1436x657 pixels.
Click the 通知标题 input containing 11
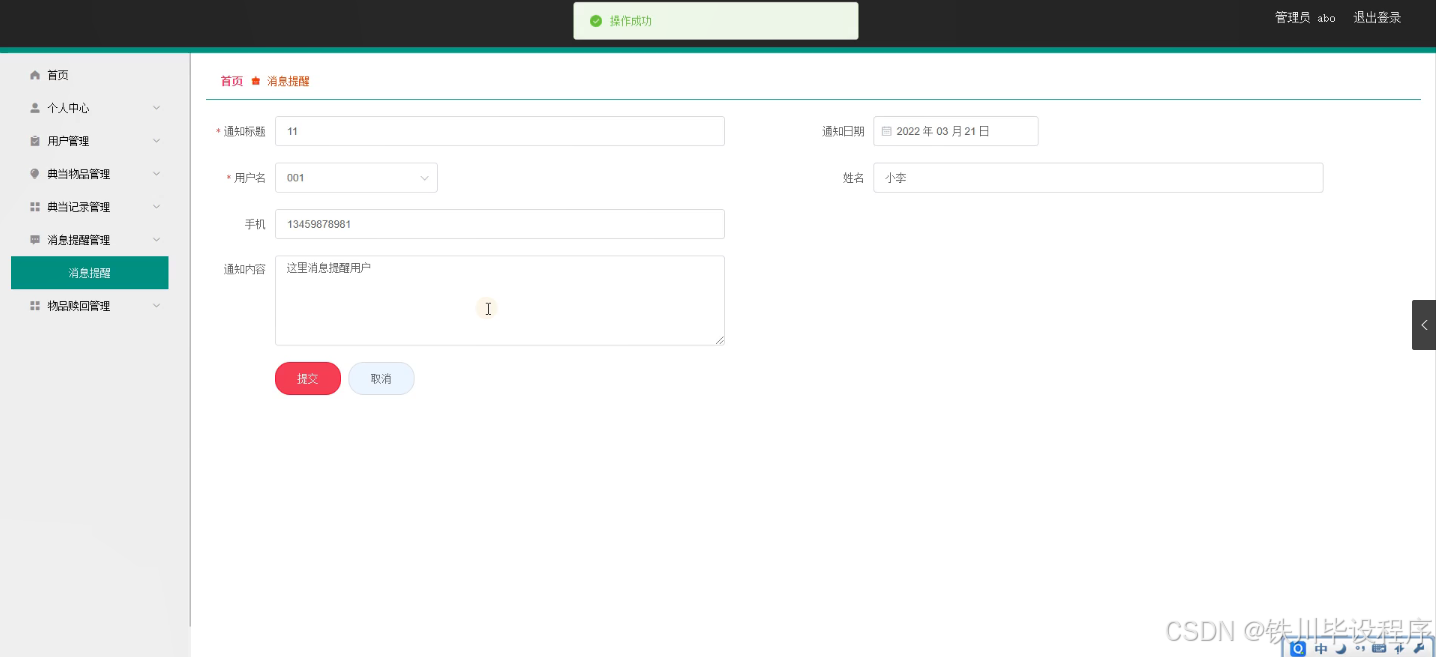(499, 131)
